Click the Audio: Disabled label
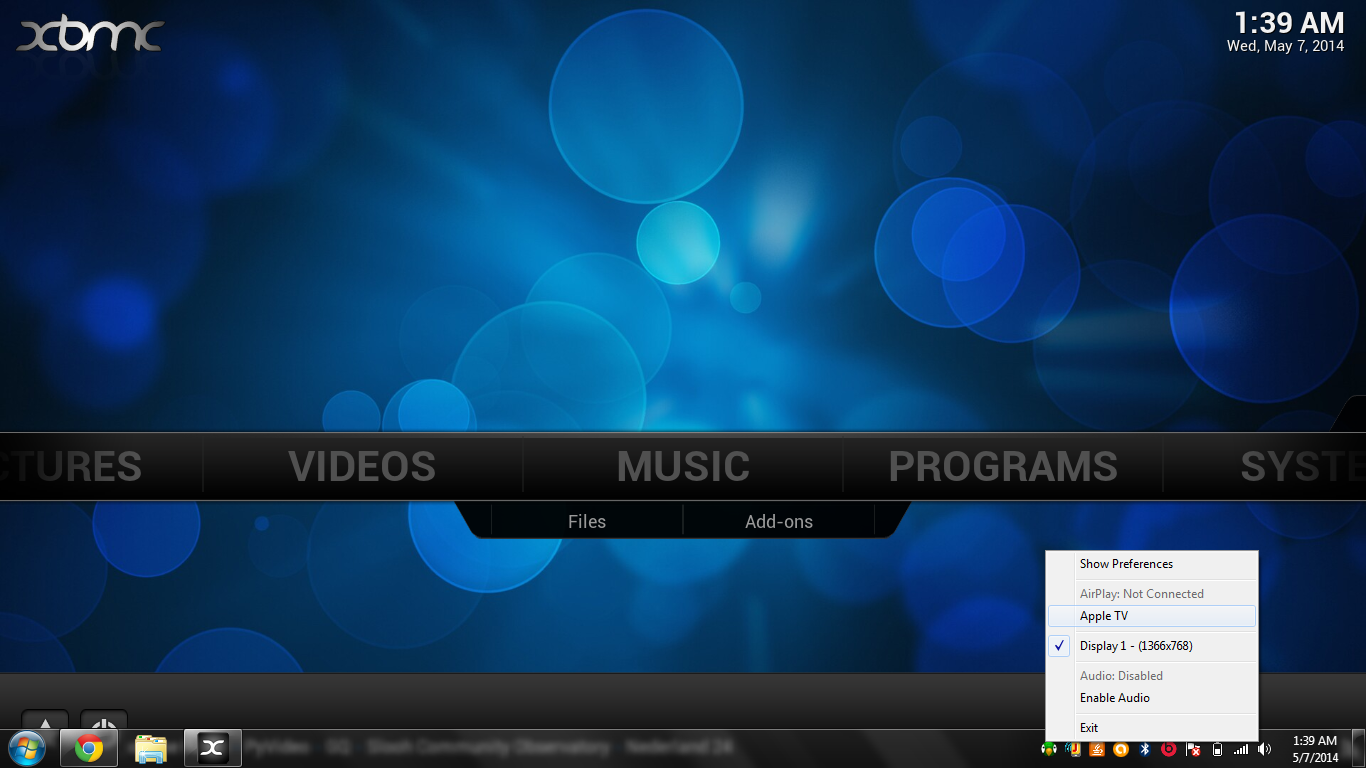This screenshot has width=1366, height=768. pyautogui.click(x=1121, y=676)
